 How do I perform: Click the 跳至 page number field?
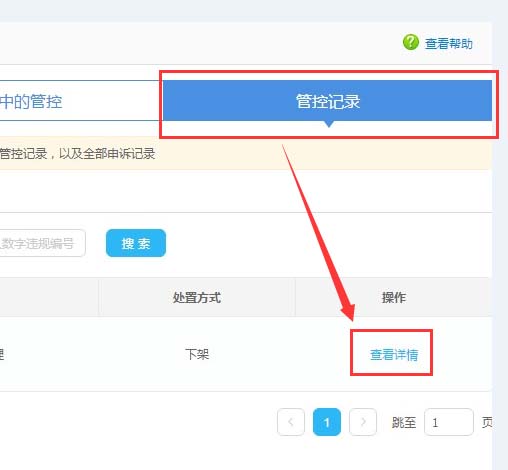(449, 422)
